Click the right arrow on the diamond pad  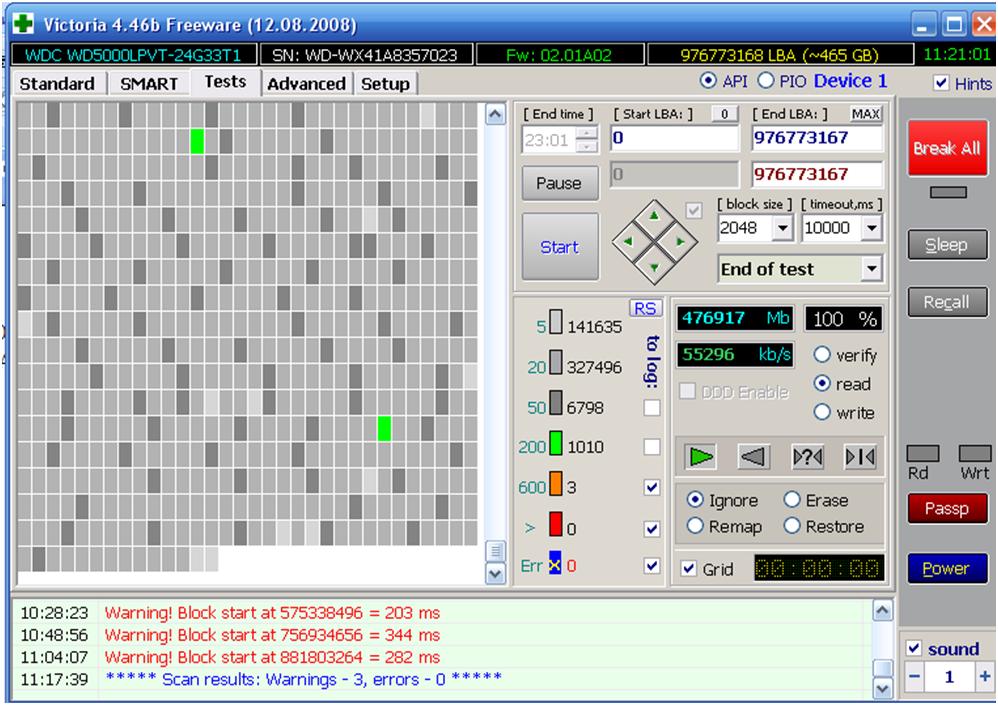[680, 242]
